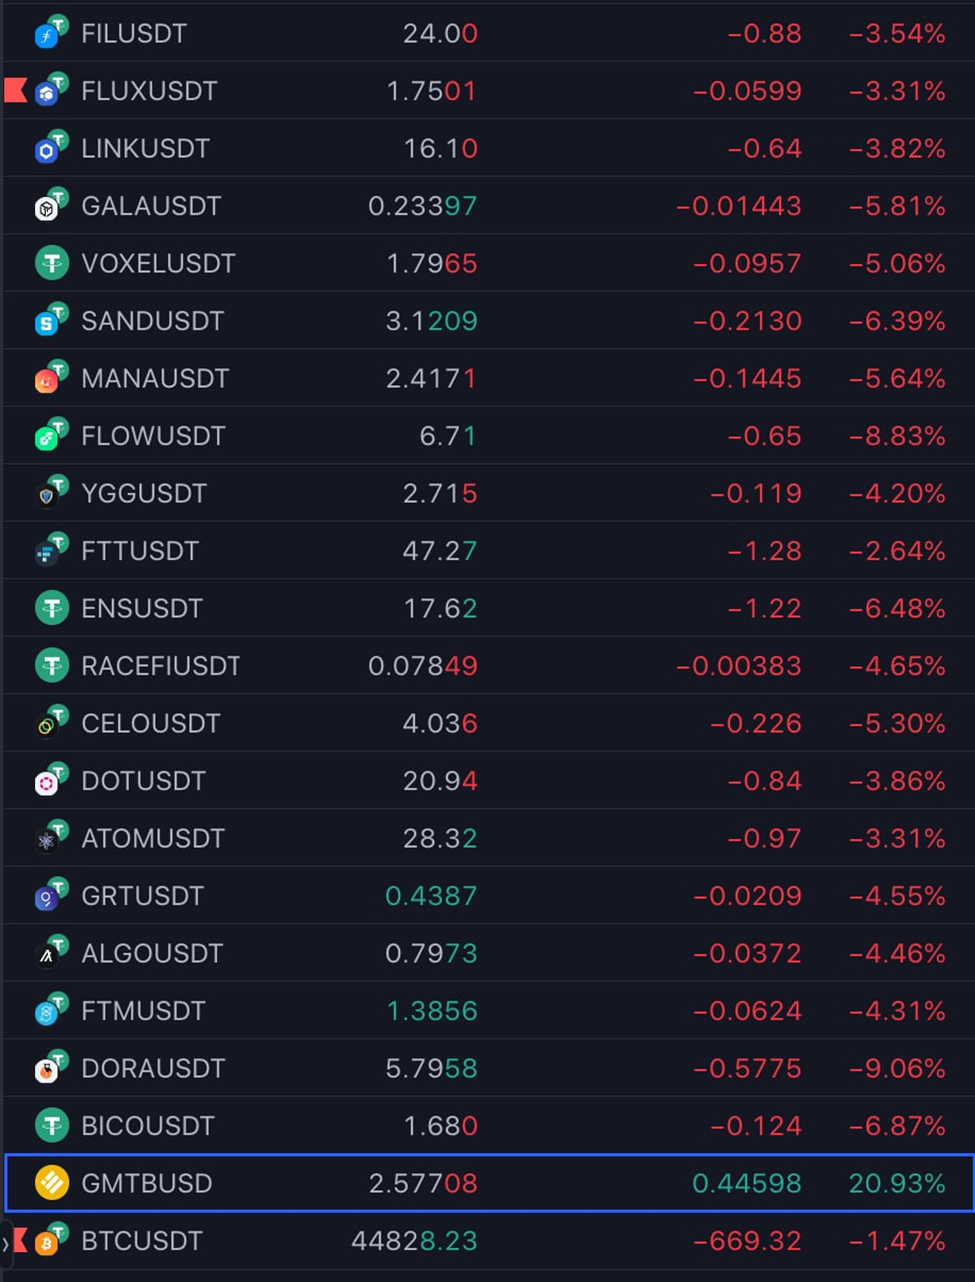
Task: Click the Tether icon beside VOXELUSDT
Action: (x=52, y=263)
